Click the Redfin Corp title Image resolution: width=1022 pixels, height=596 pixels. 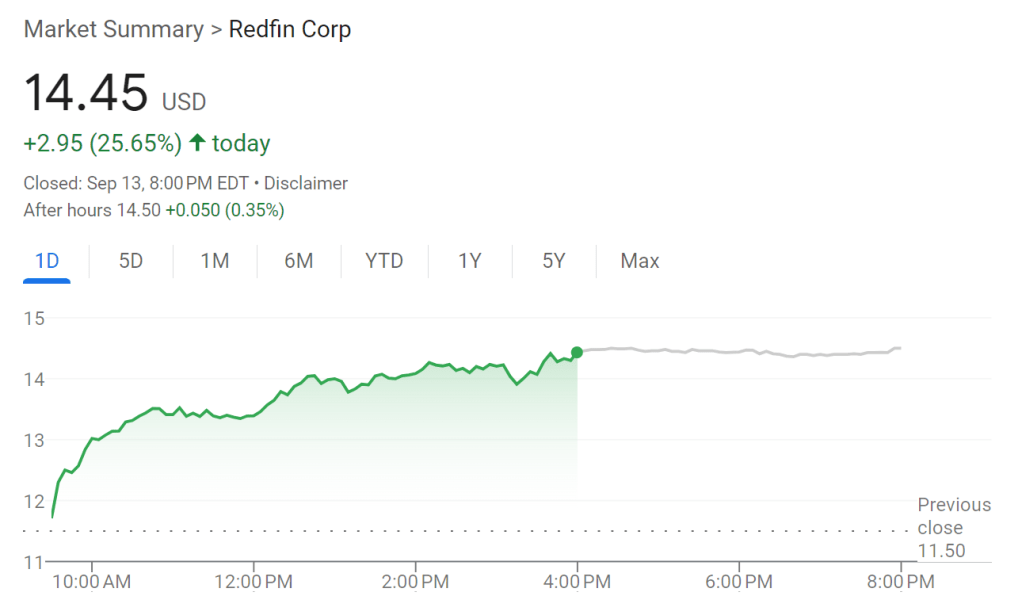pos(290,29)
